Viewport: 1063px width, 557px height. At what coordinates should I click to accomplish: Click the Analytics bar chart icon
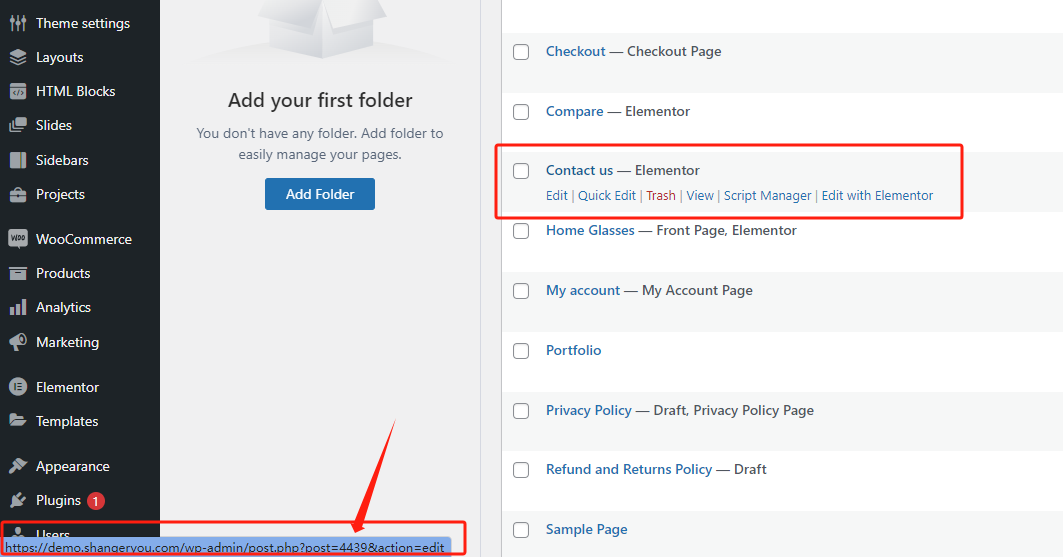click(x=18, y=308)
